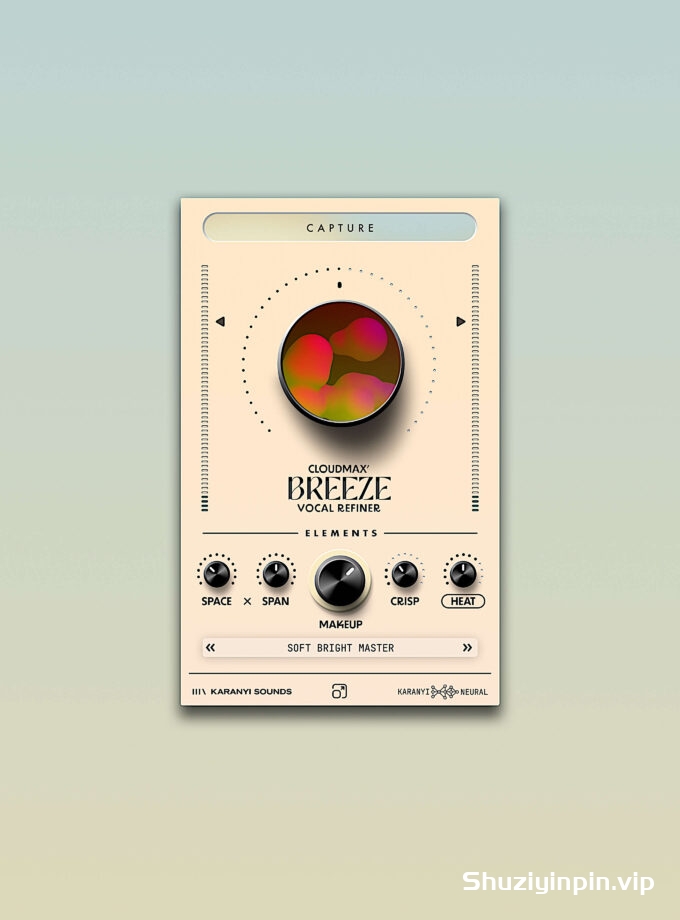Select next mode with right triangle arrow
Screen dimensions: 680x920
coord(461,322)
